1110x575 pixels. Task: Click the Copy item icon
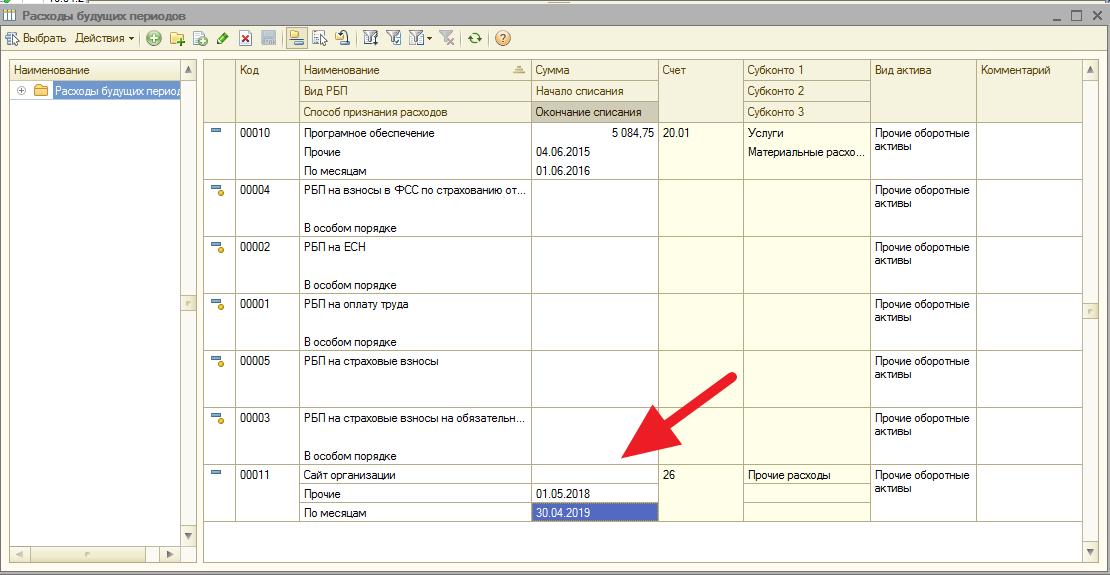coord(200,38)
